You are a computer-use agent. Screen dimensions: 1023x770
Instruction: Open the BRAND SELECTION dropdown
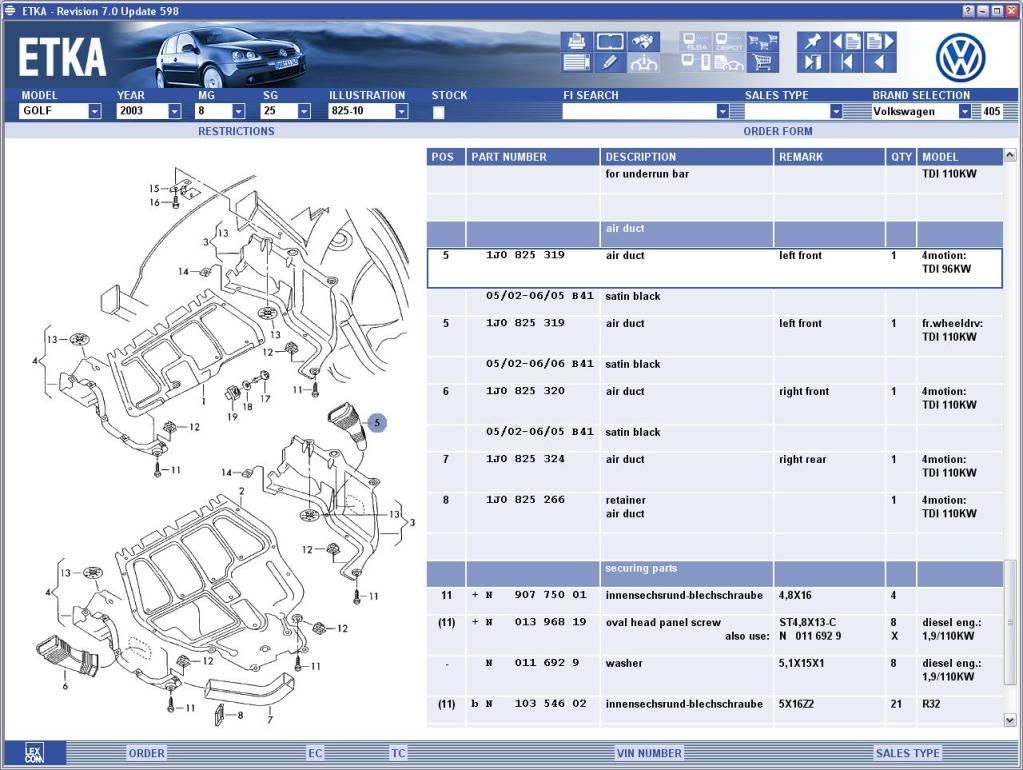pyautogui.click(x=964, y=112)
